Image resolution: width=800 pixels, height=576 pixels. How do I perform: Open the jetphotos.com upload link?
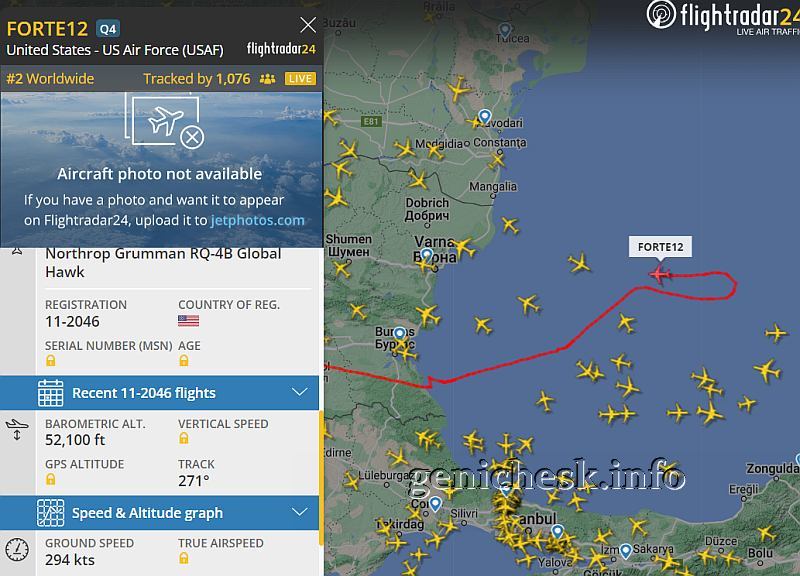[257, 220]
